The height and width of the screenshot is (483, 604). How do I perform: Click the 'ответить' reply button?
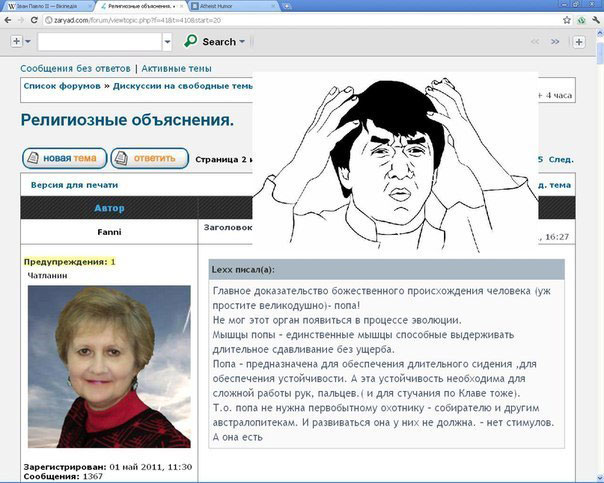[150, 158]
